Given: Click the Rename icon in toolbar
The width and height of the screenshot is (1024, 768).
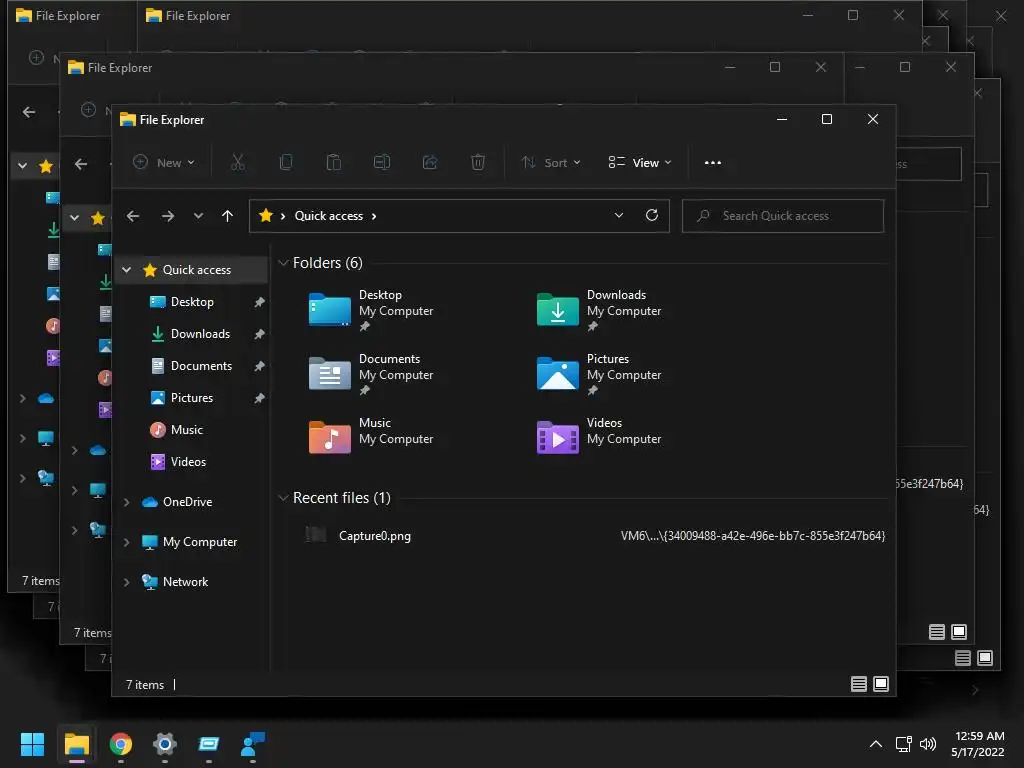Looking at the screenshot, I should pos(382,162).
